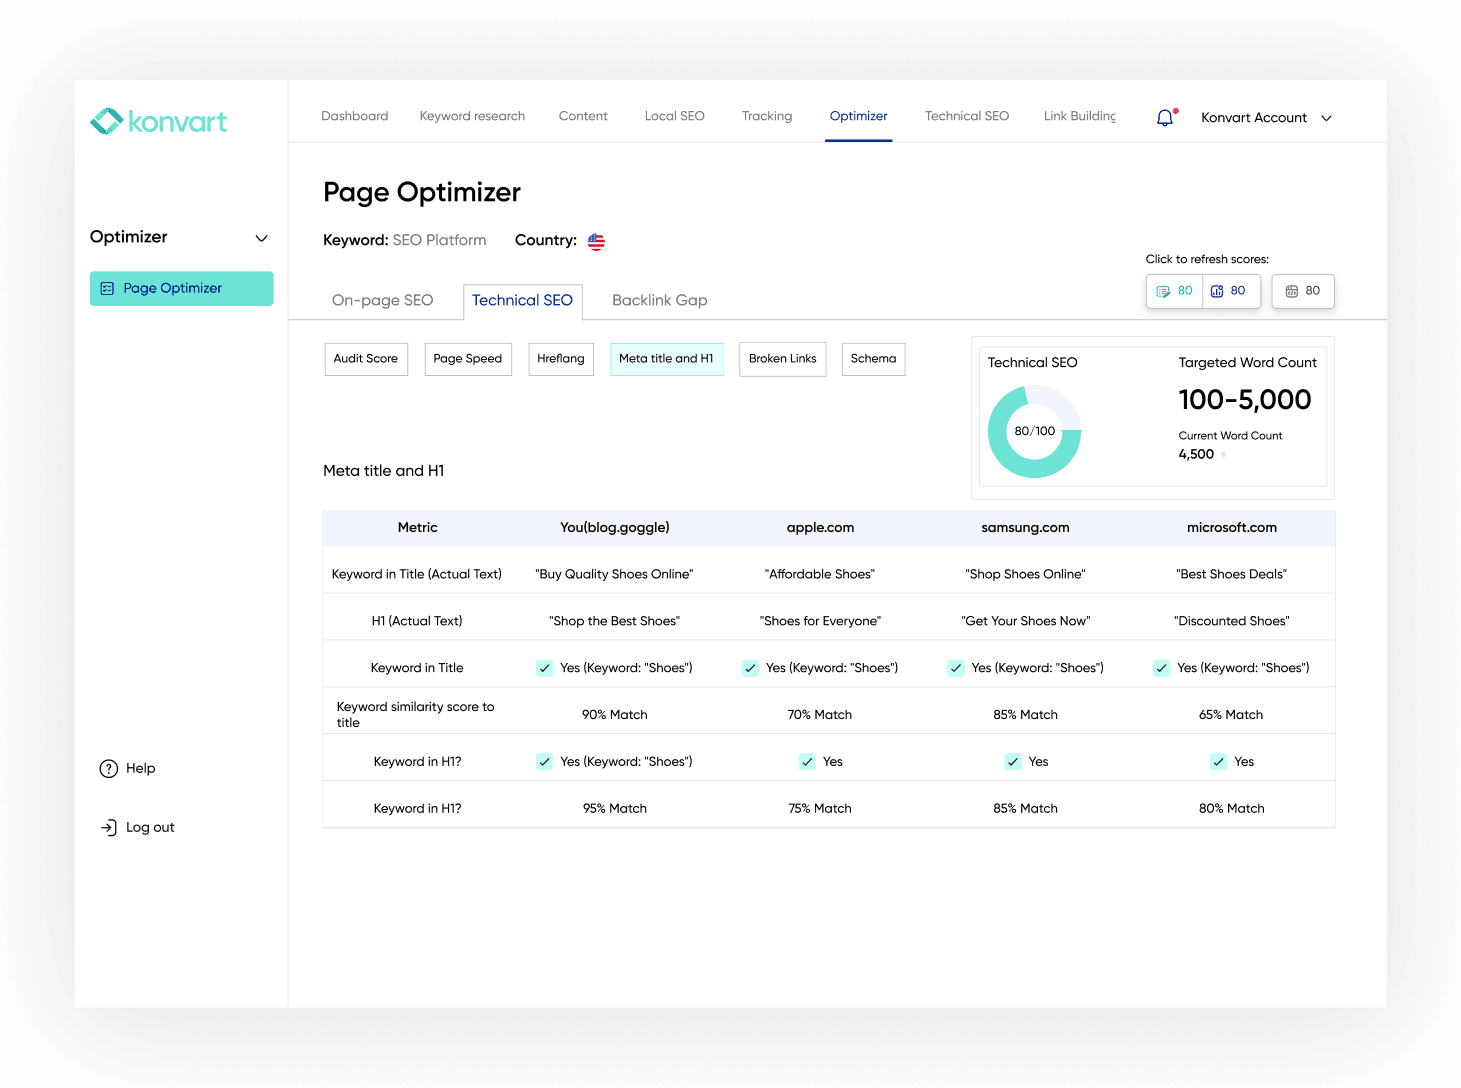Expand the Konvart Account dropdown
The height and width of the screenshot is (1088, 1461).
tap(1325, 118)
